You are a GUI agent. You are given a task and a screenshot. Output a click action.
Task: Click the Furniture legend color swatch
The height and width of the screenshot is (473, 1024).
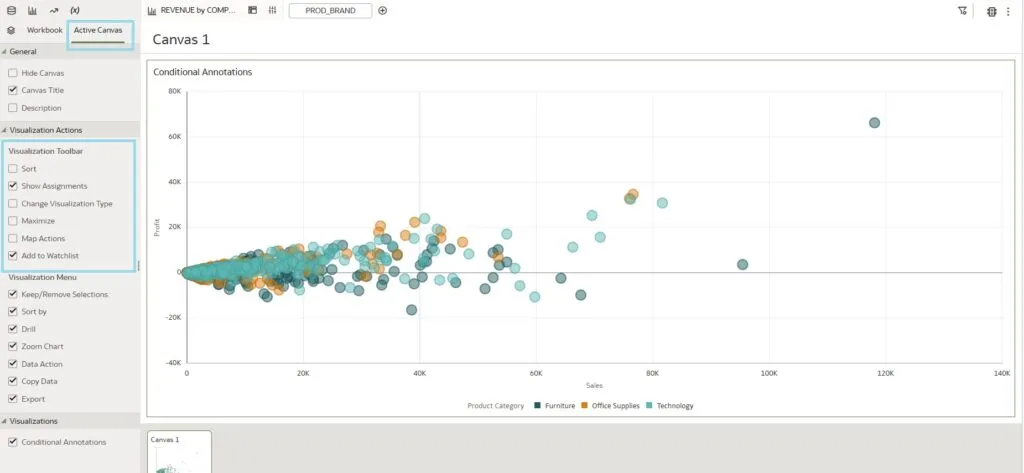(537, 406)
